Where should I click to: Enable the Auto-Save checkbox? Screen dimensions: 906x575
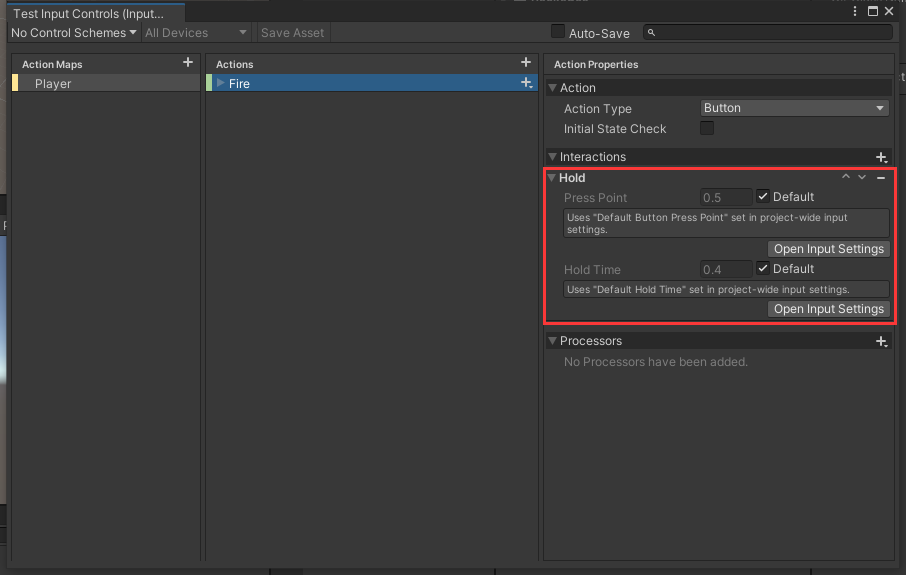(x=558, y=32)
